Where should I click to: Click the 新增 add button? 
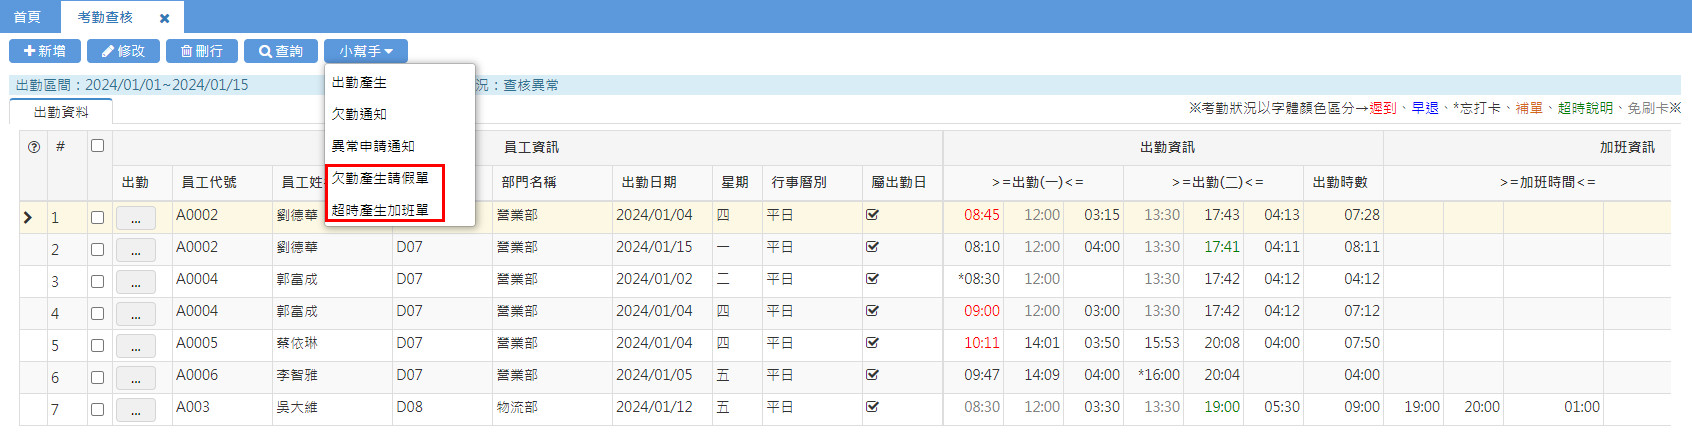(45, 51)
